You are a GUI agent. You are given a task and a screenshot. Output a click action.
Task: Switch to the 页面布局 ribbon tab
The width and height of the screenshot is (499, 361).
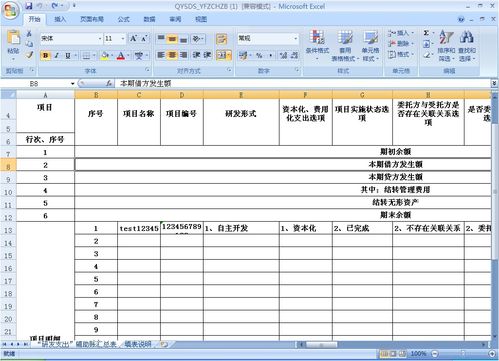tap(92, 19)
